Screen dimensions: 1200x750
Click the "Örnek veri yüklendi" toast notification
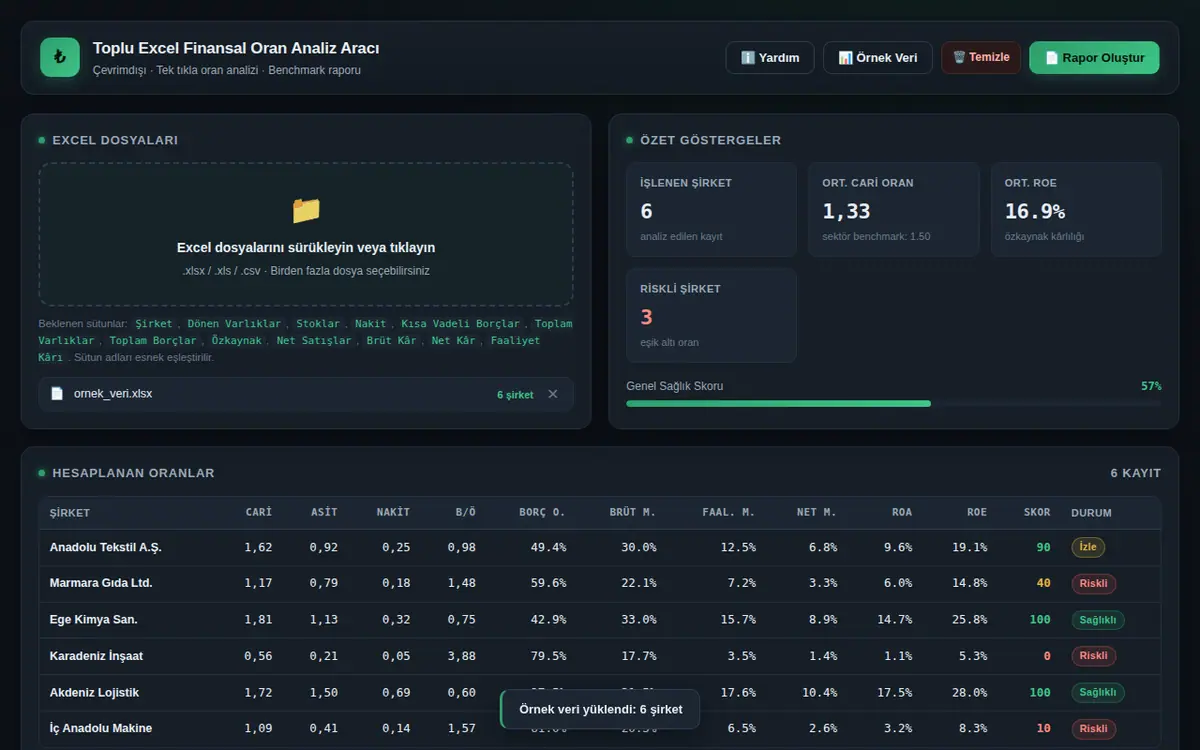[x=600, y=709]
